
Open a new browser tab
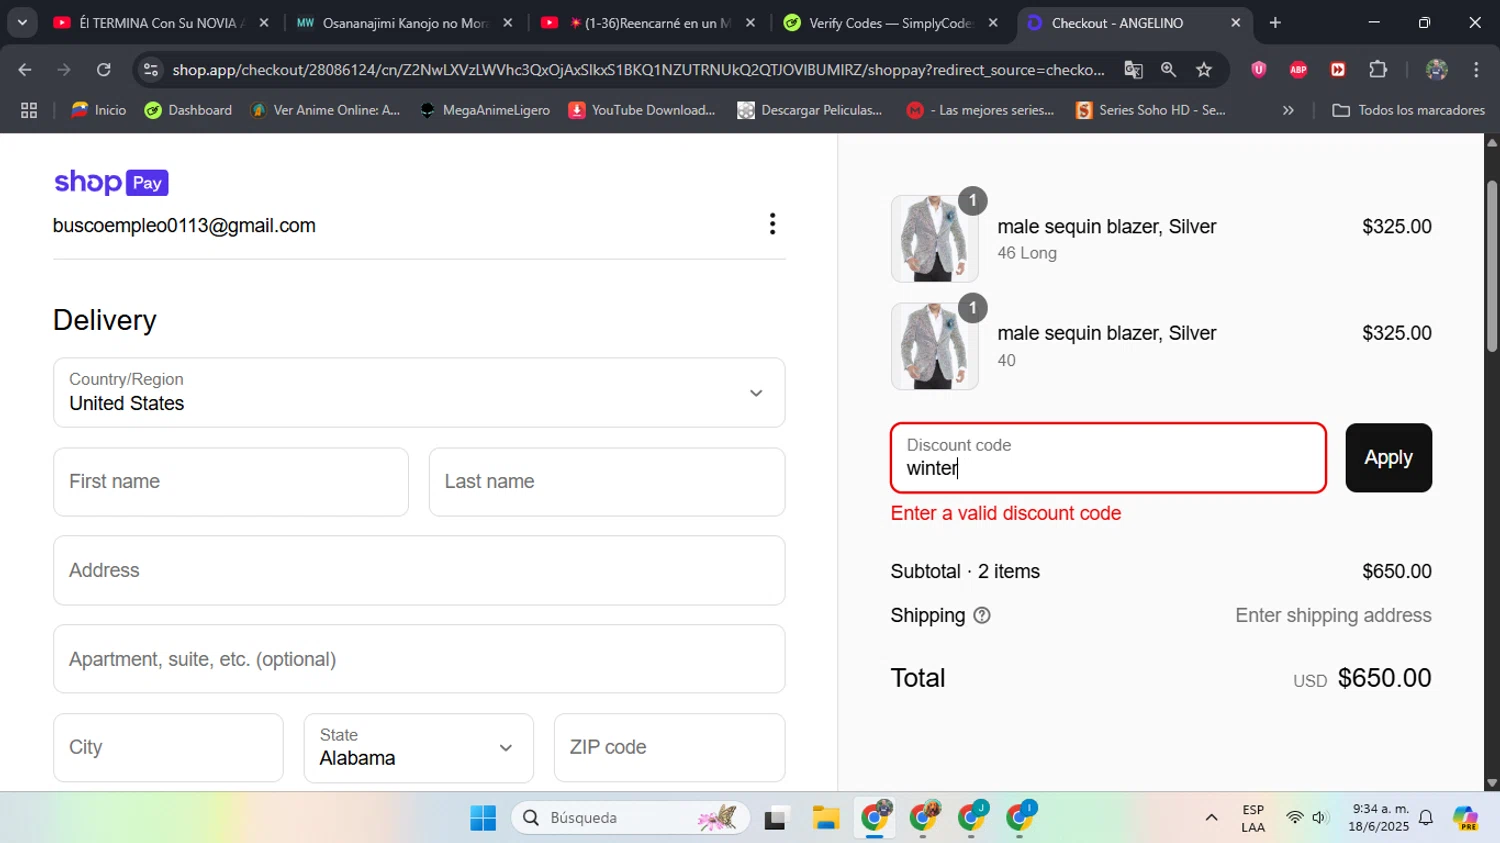1275,23
